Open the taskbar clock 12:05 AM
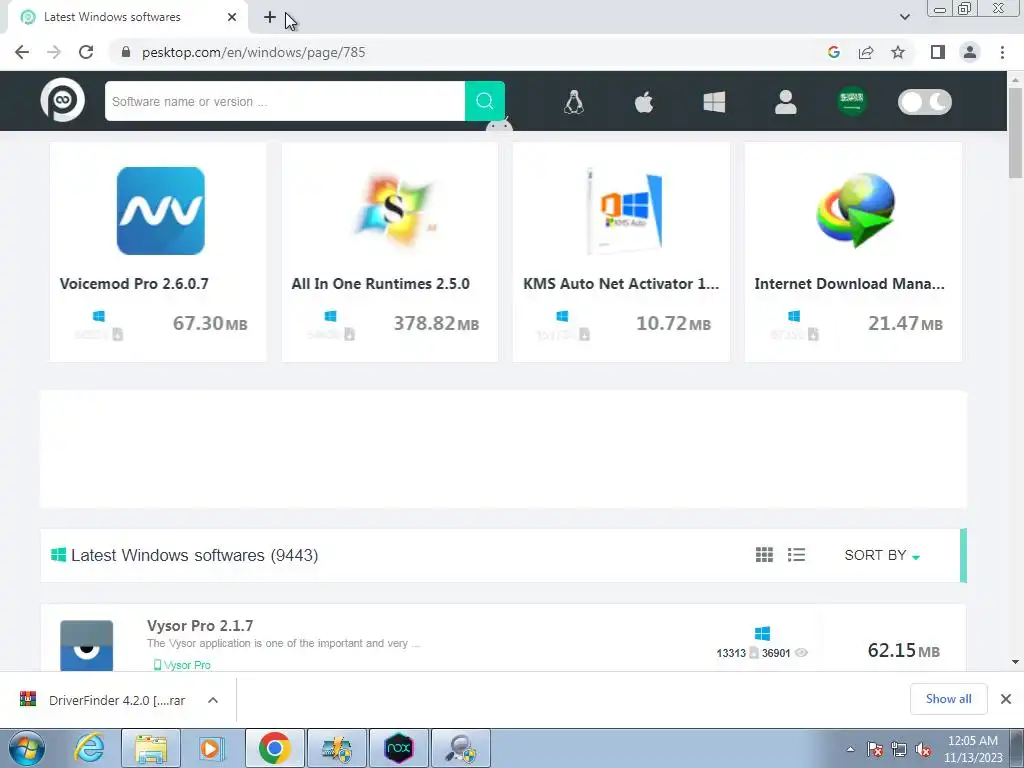 [973, 749]
